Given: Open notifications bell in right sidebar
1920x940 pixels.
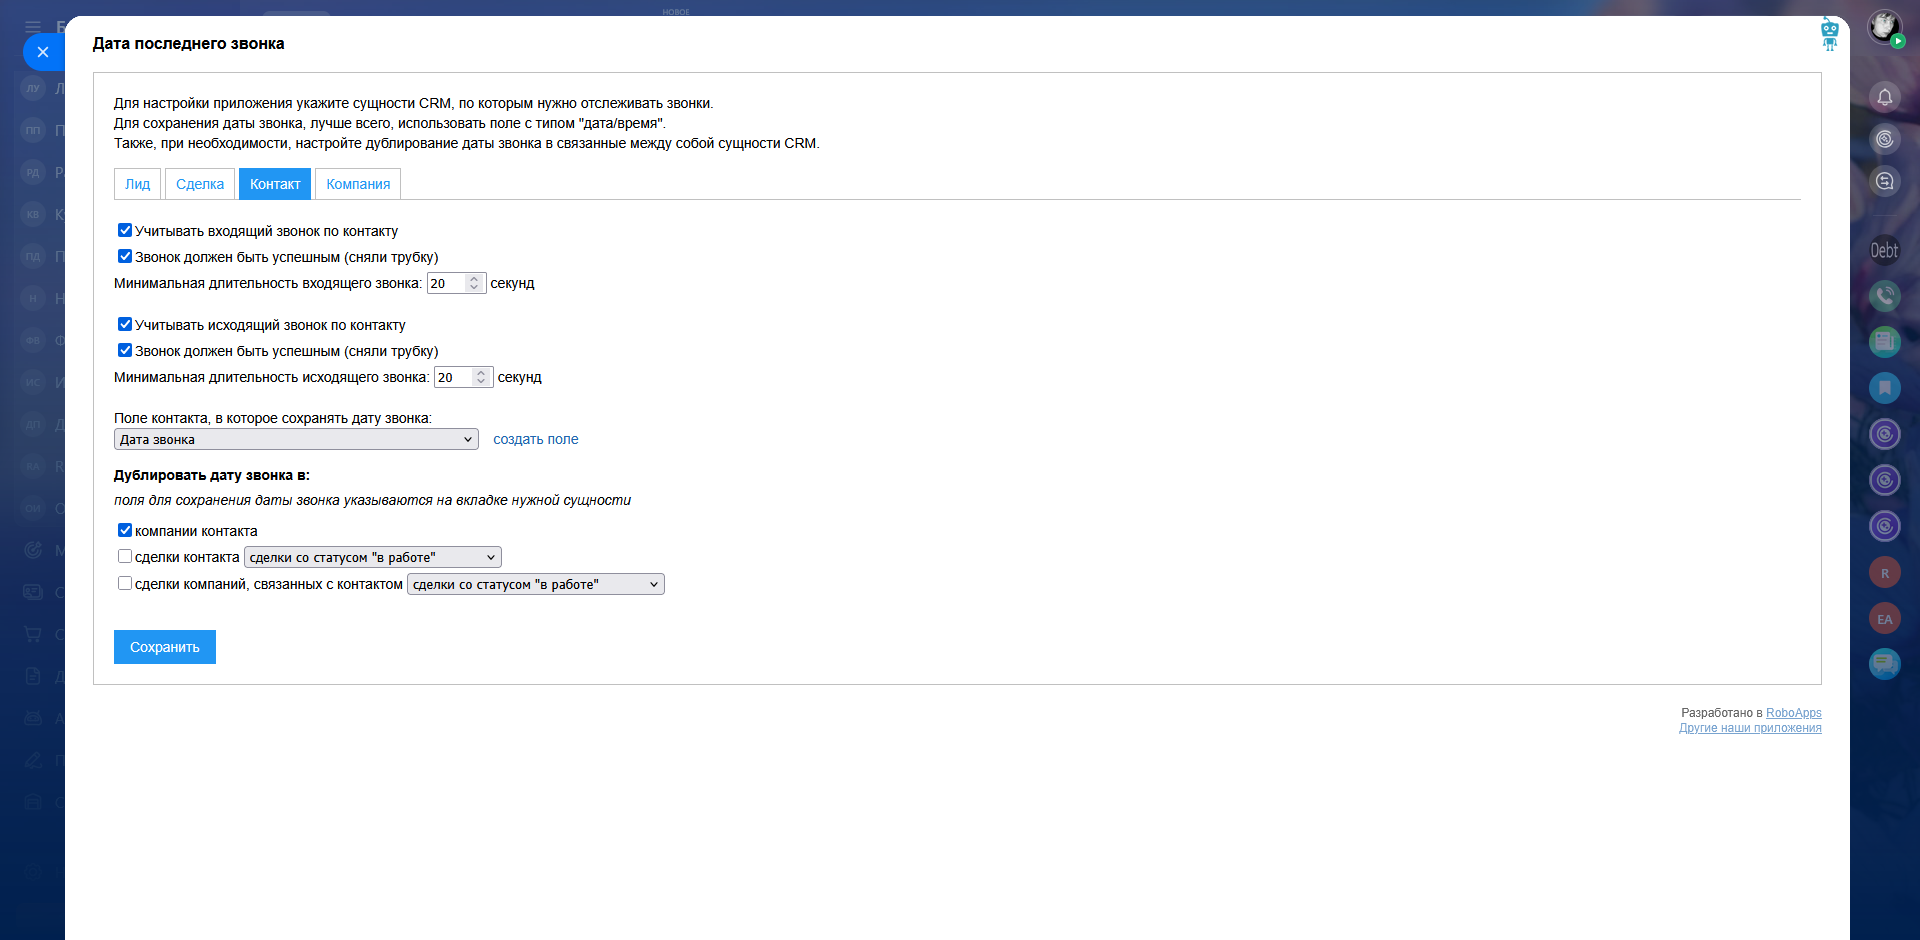Looking at the screenshot, I should coord(1884,97).
